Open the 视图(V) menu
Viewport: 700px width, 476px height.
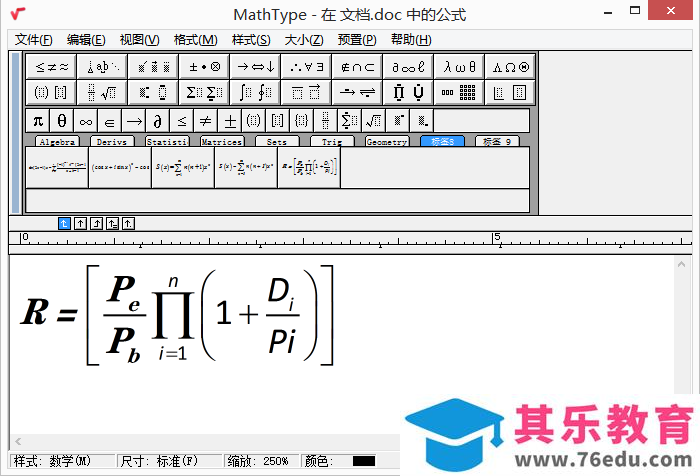[x=140, y=40]
